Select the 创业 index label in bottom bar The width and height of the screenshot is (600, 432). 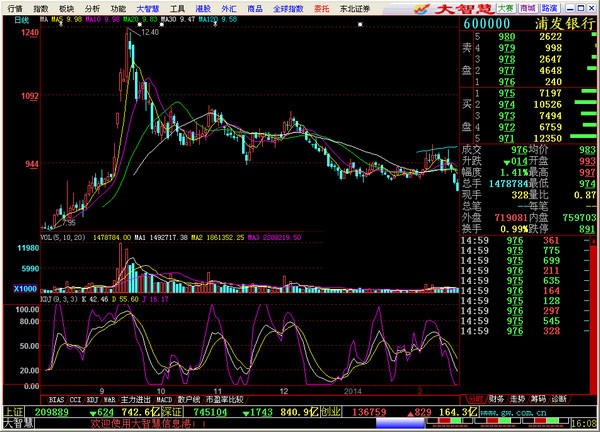(330, 412)
